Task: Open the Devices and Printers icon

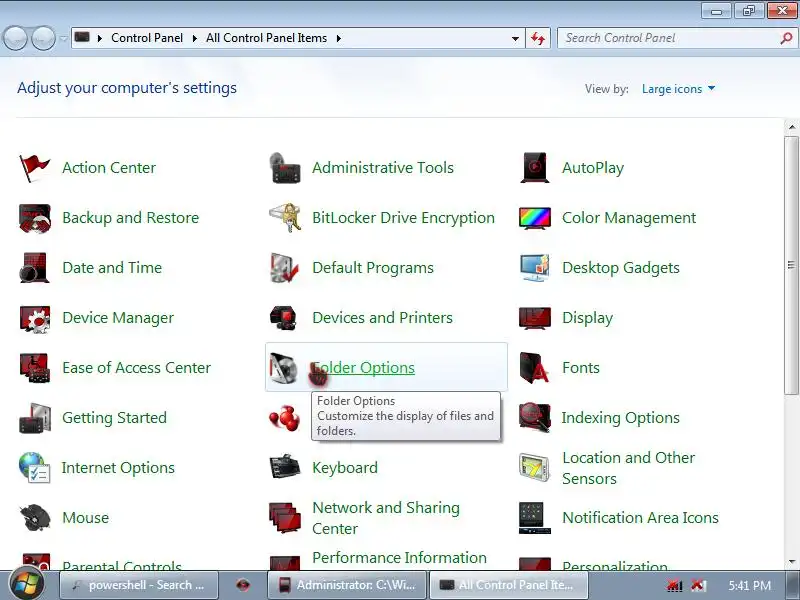Action: [284, 318]
